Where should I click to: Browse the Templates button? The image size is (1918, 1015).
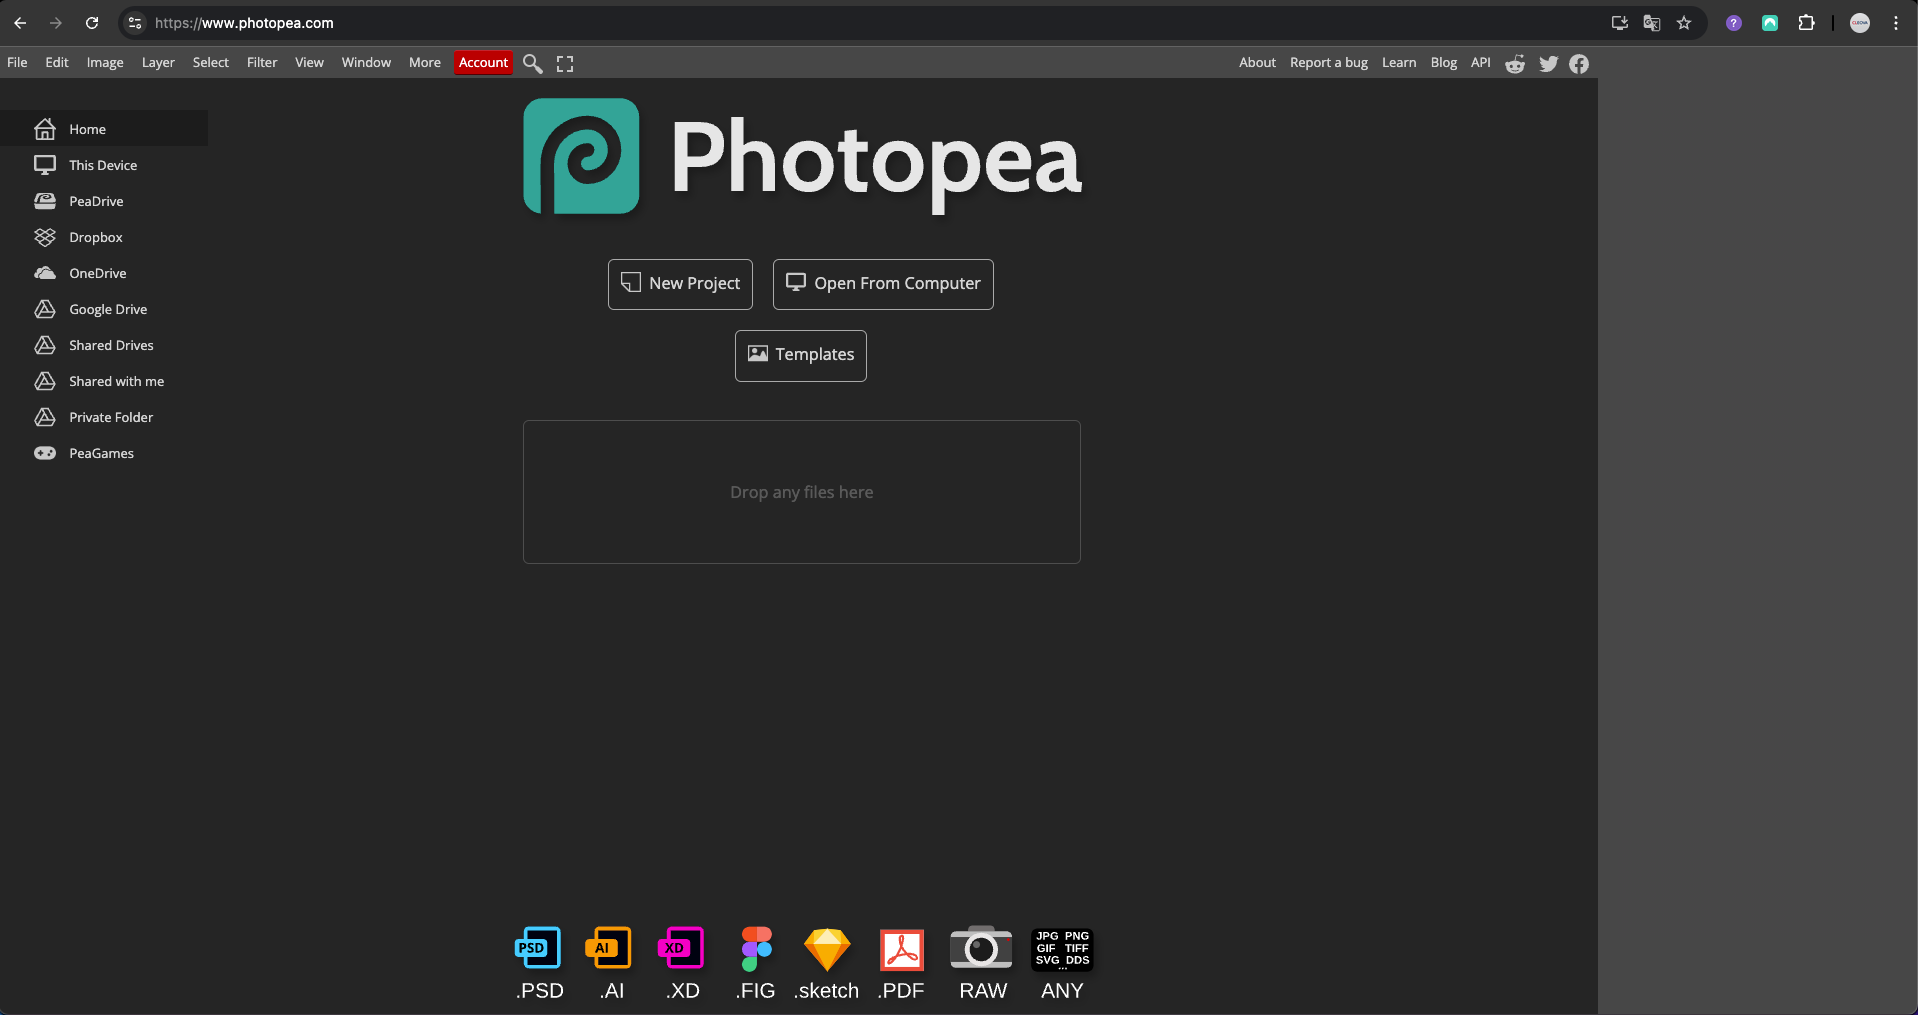point(801,355)
